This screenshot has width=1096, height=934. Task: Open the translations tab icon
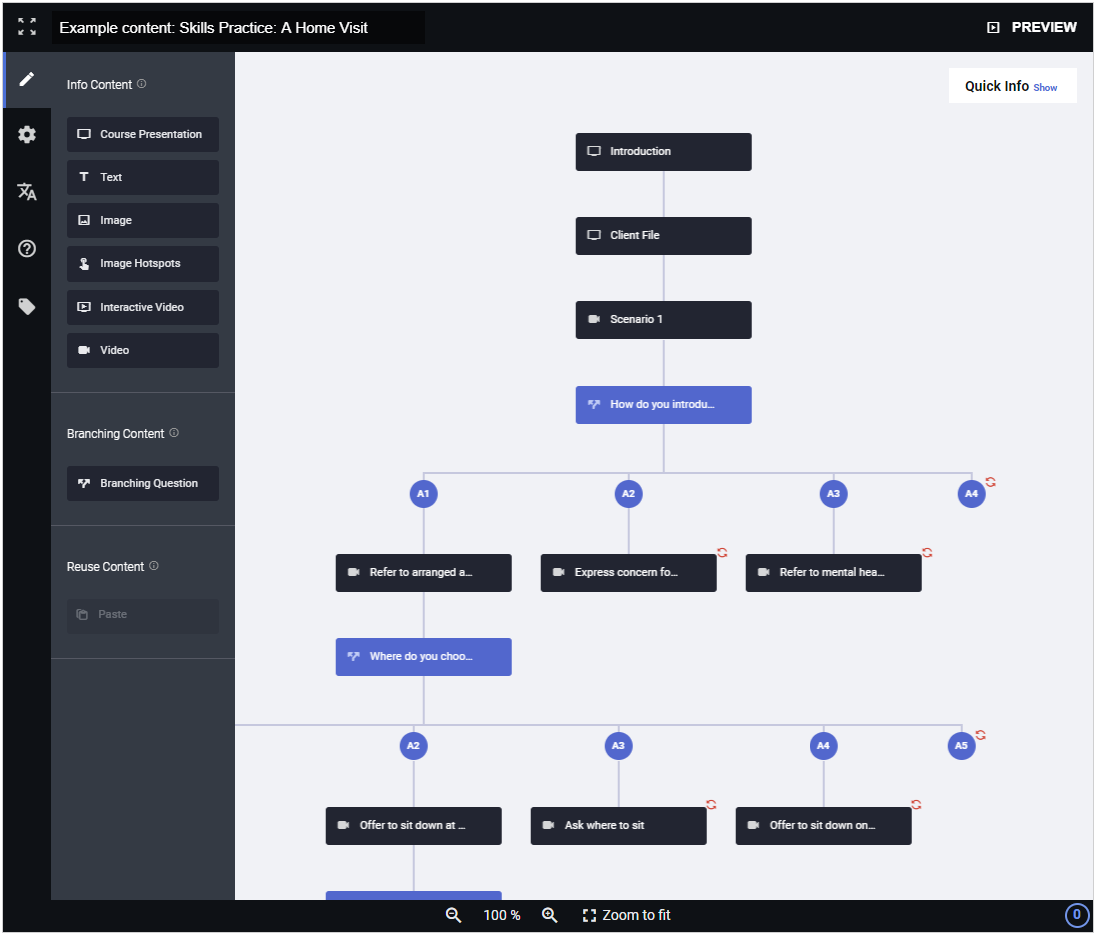pos(27,192)
